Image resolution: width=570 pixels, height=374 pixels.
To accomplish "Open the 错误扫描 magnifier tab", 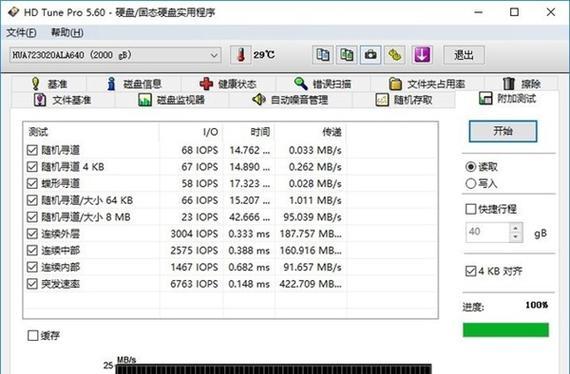I will (322, 84).
